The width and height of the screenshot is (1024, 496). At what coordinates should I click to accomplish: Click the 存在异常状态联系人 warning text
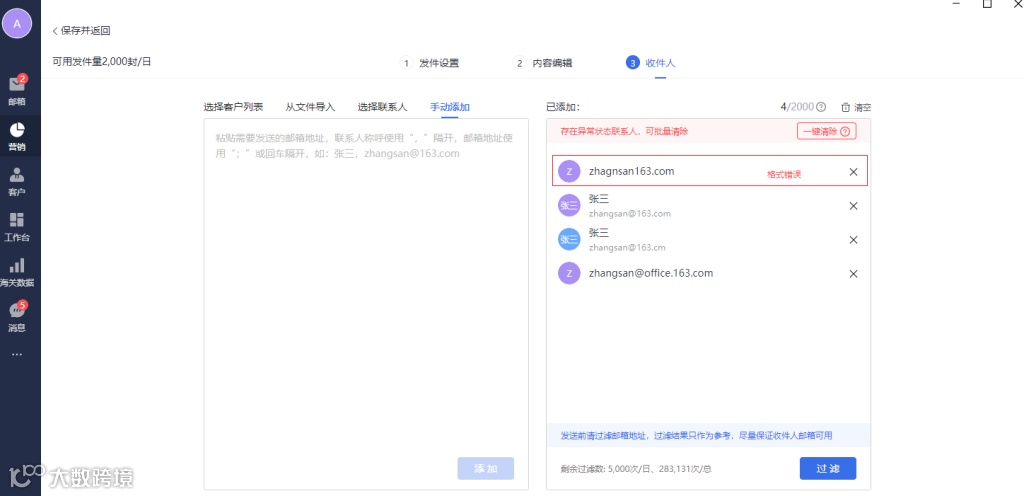click(x=624, y=131)
